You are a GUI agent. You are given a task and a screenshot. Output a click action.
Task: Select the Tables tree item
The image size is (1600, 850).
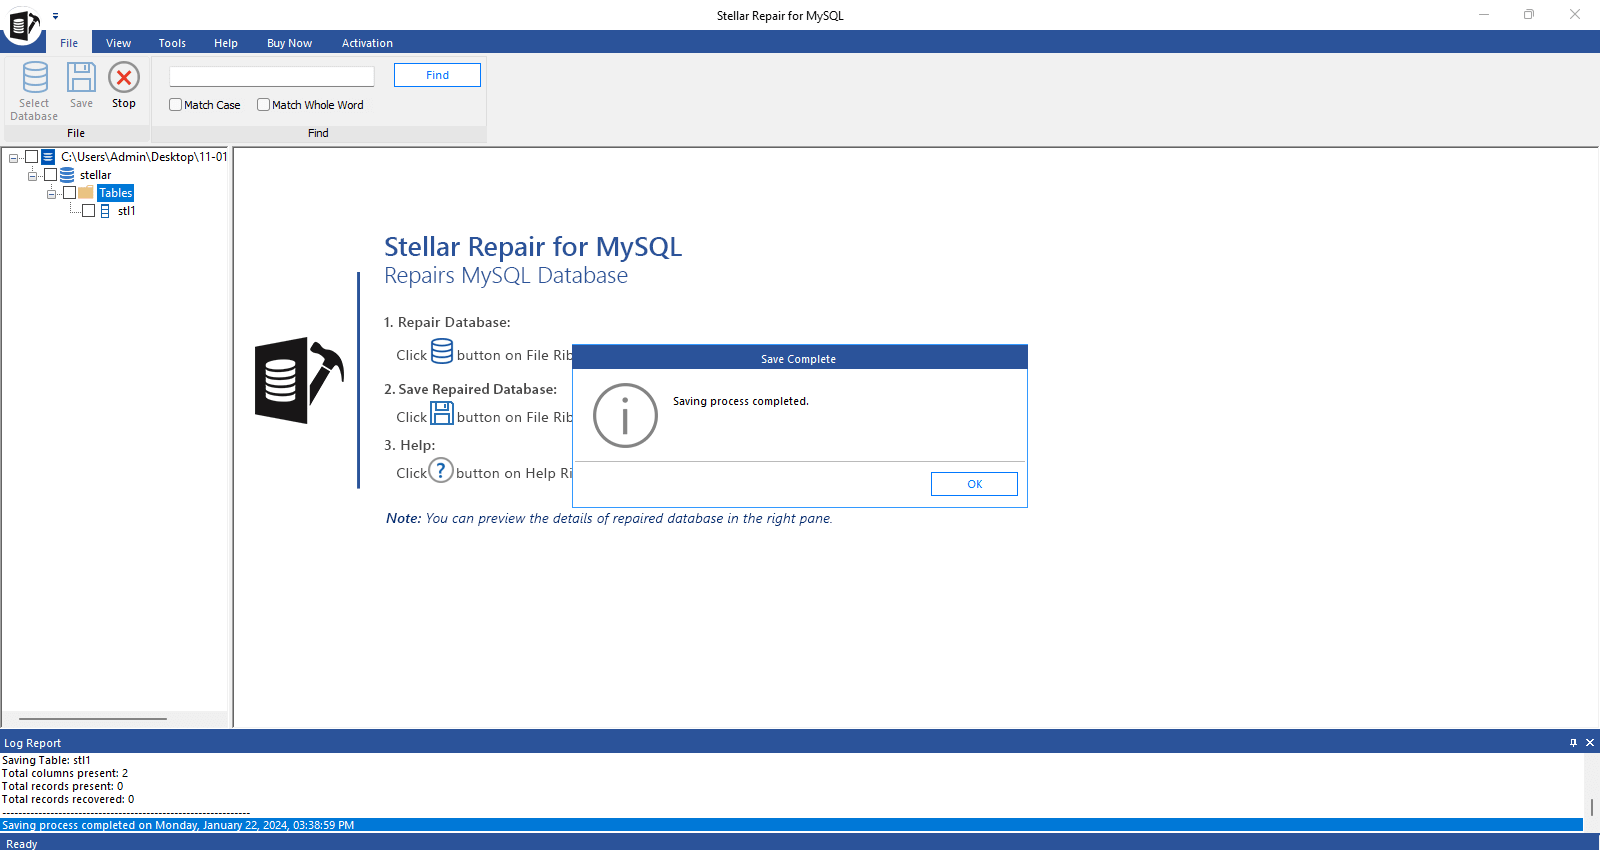(x=116, y=193)
